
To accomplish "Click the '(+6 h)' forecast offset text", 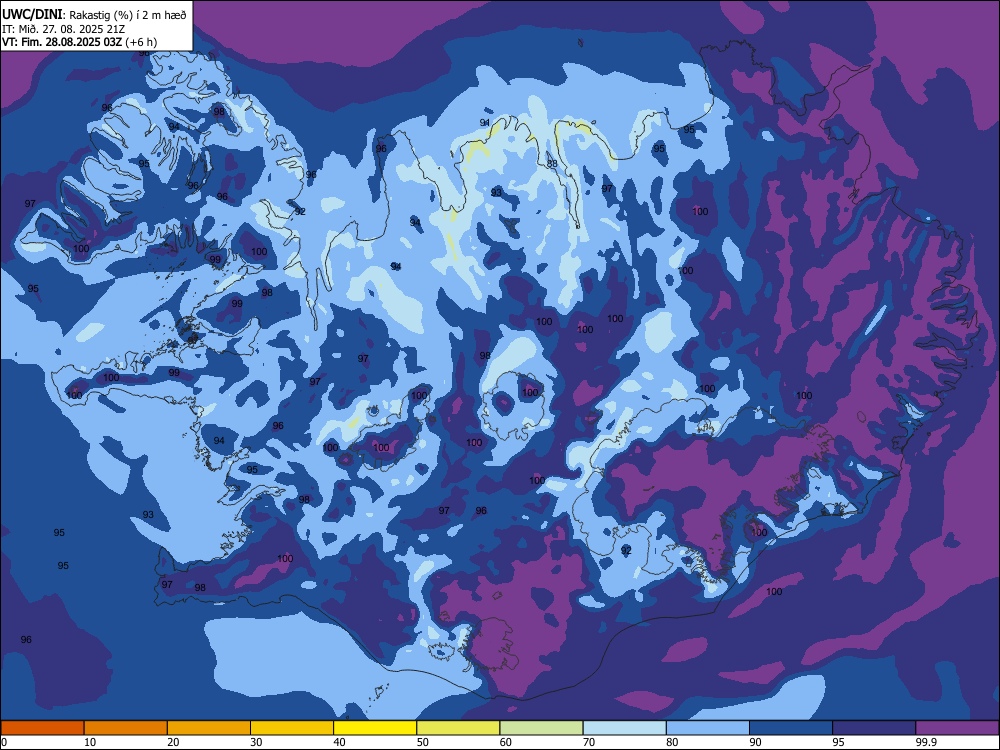I will 141,42.
